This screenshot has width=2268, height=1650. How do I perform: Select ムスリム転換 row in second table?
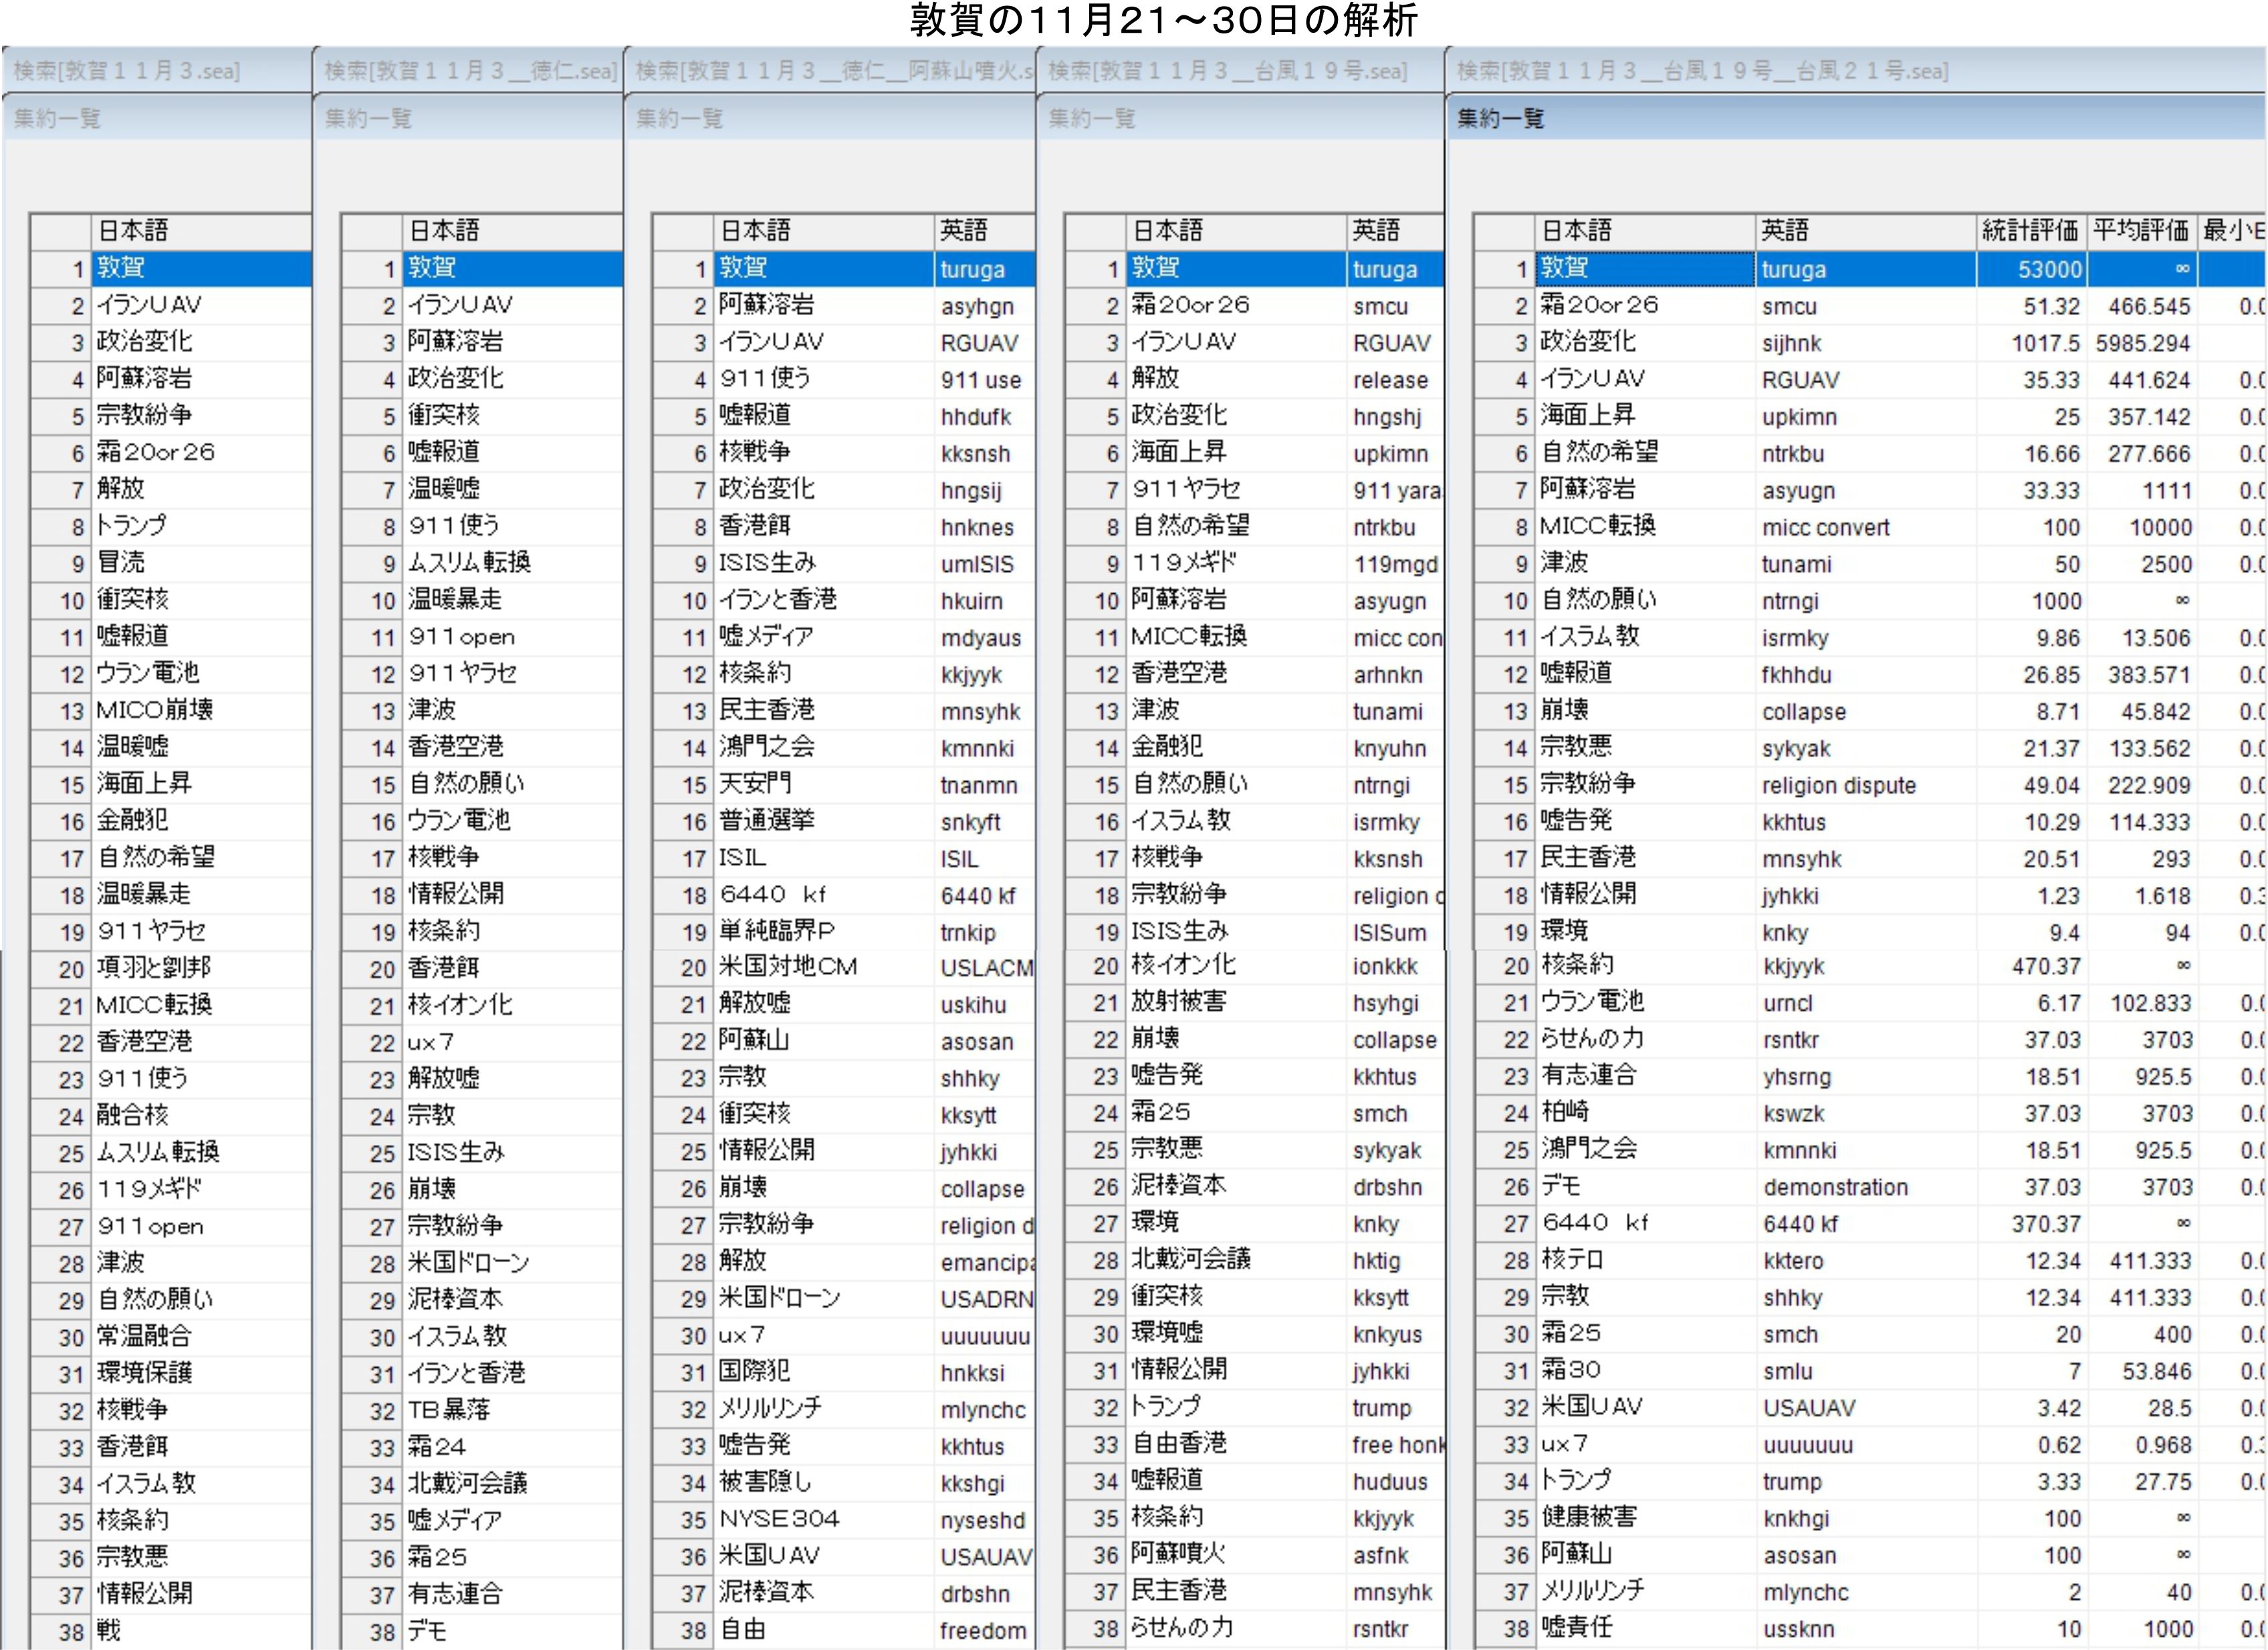[x=469, y=562]
